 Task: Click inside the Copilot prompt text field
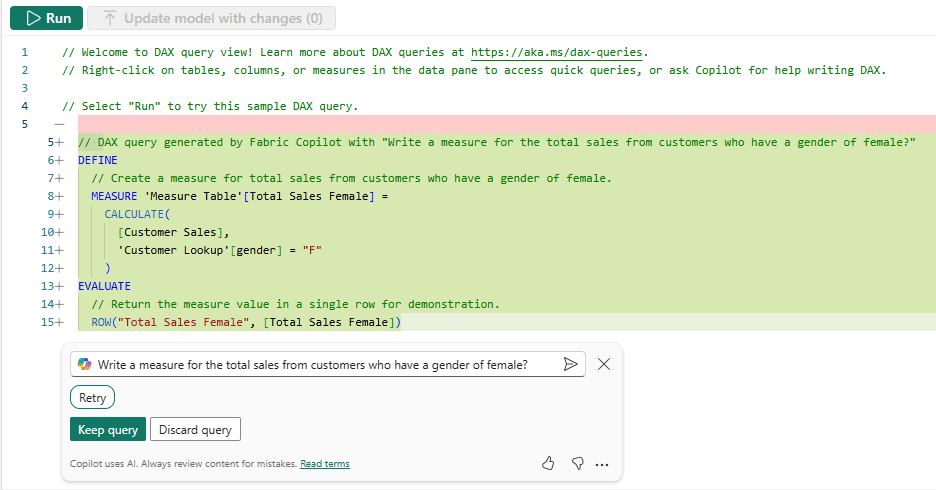coord(320,365)
